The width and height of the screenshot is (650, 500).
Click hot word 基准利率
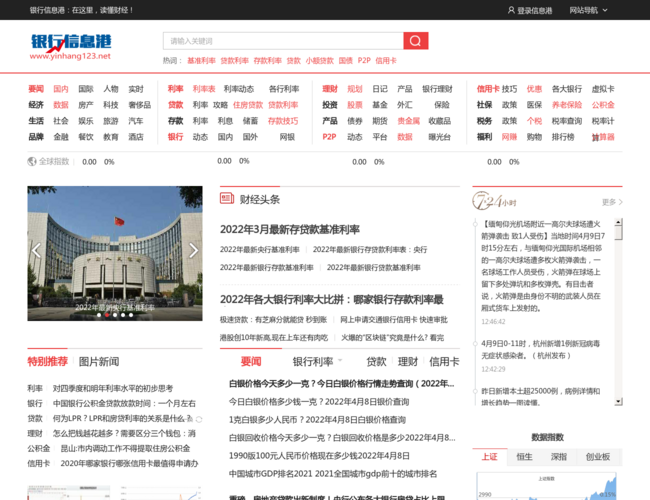201,61
